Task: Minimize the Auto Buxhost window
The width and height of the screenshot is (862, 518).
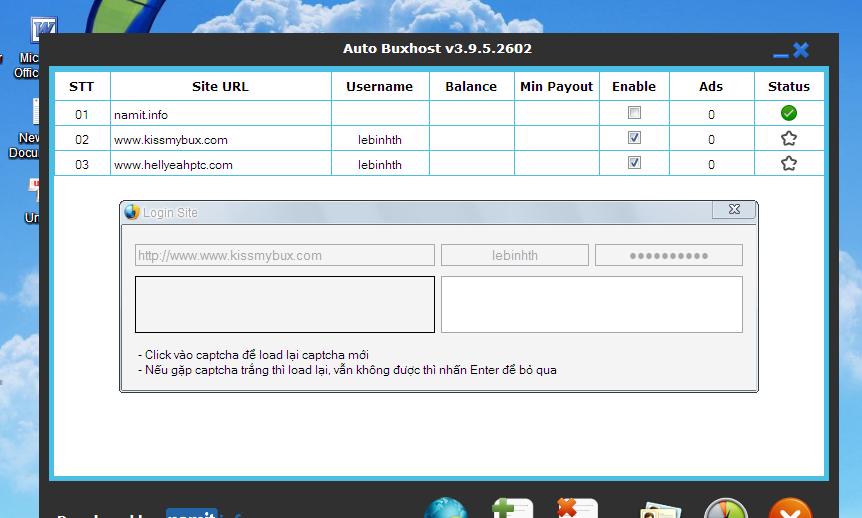Action: click(x=780, y=55)
